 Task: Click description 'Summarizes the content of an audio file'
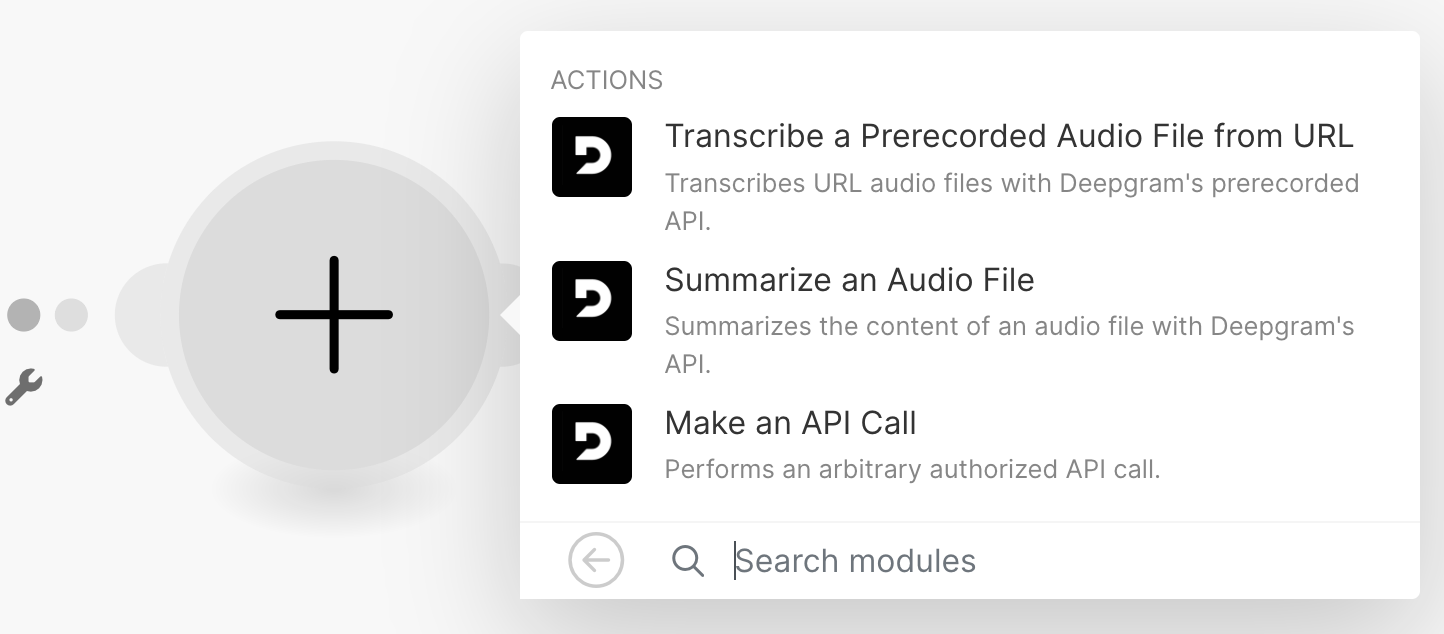pos(1009,327)
